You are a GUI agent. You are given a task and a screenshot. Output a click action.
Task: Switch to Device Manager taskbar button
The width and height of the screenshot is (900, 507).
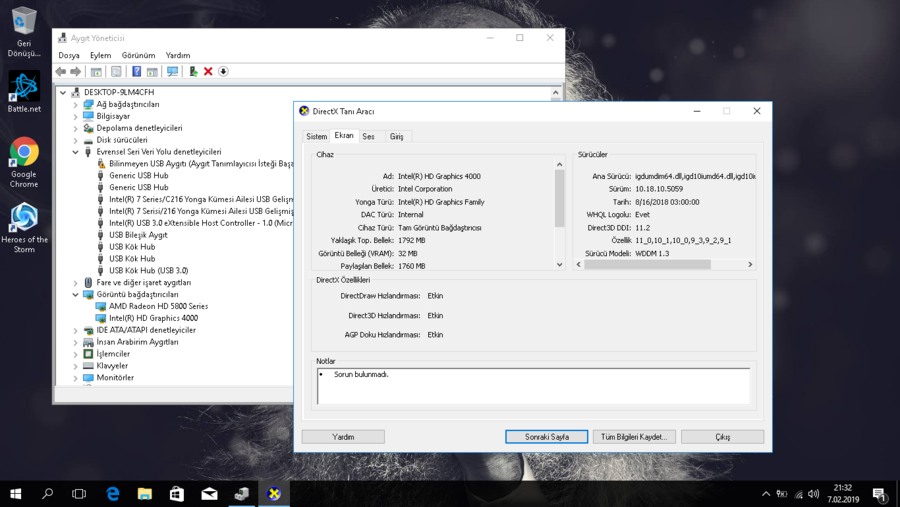pos(242,494)
